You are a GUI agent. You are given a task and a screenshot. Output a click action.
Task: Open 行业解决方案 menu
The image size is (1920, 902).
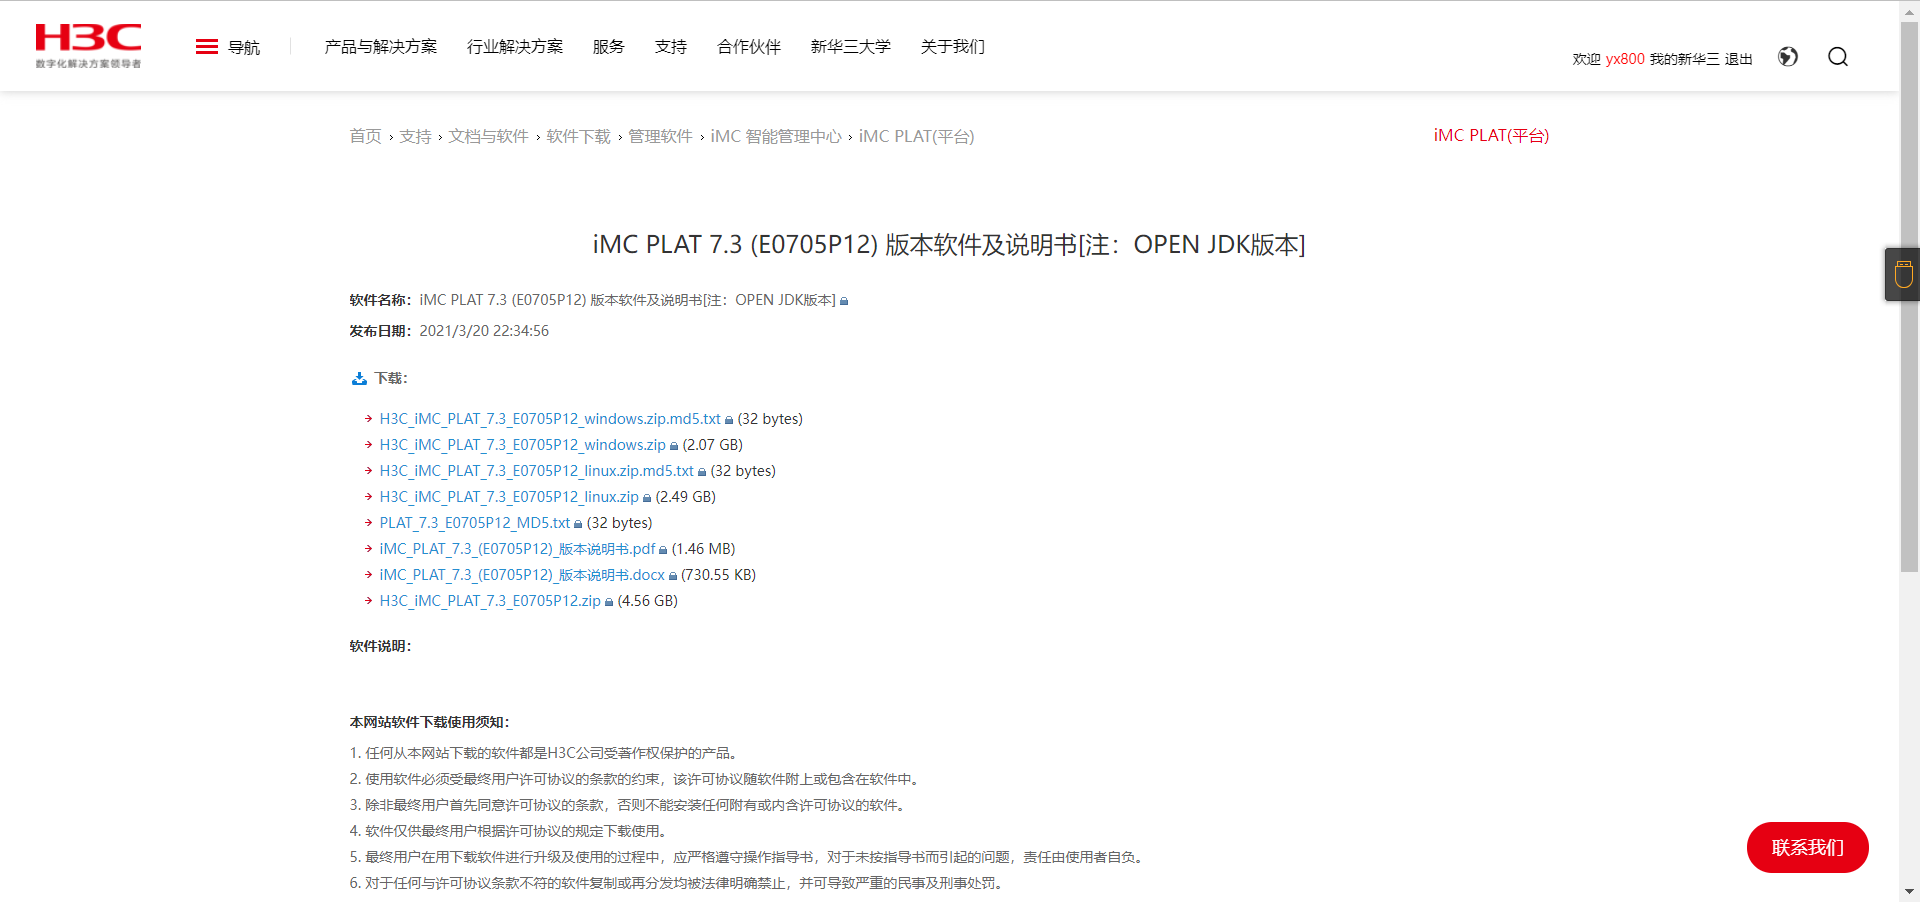tap(515, 47)
